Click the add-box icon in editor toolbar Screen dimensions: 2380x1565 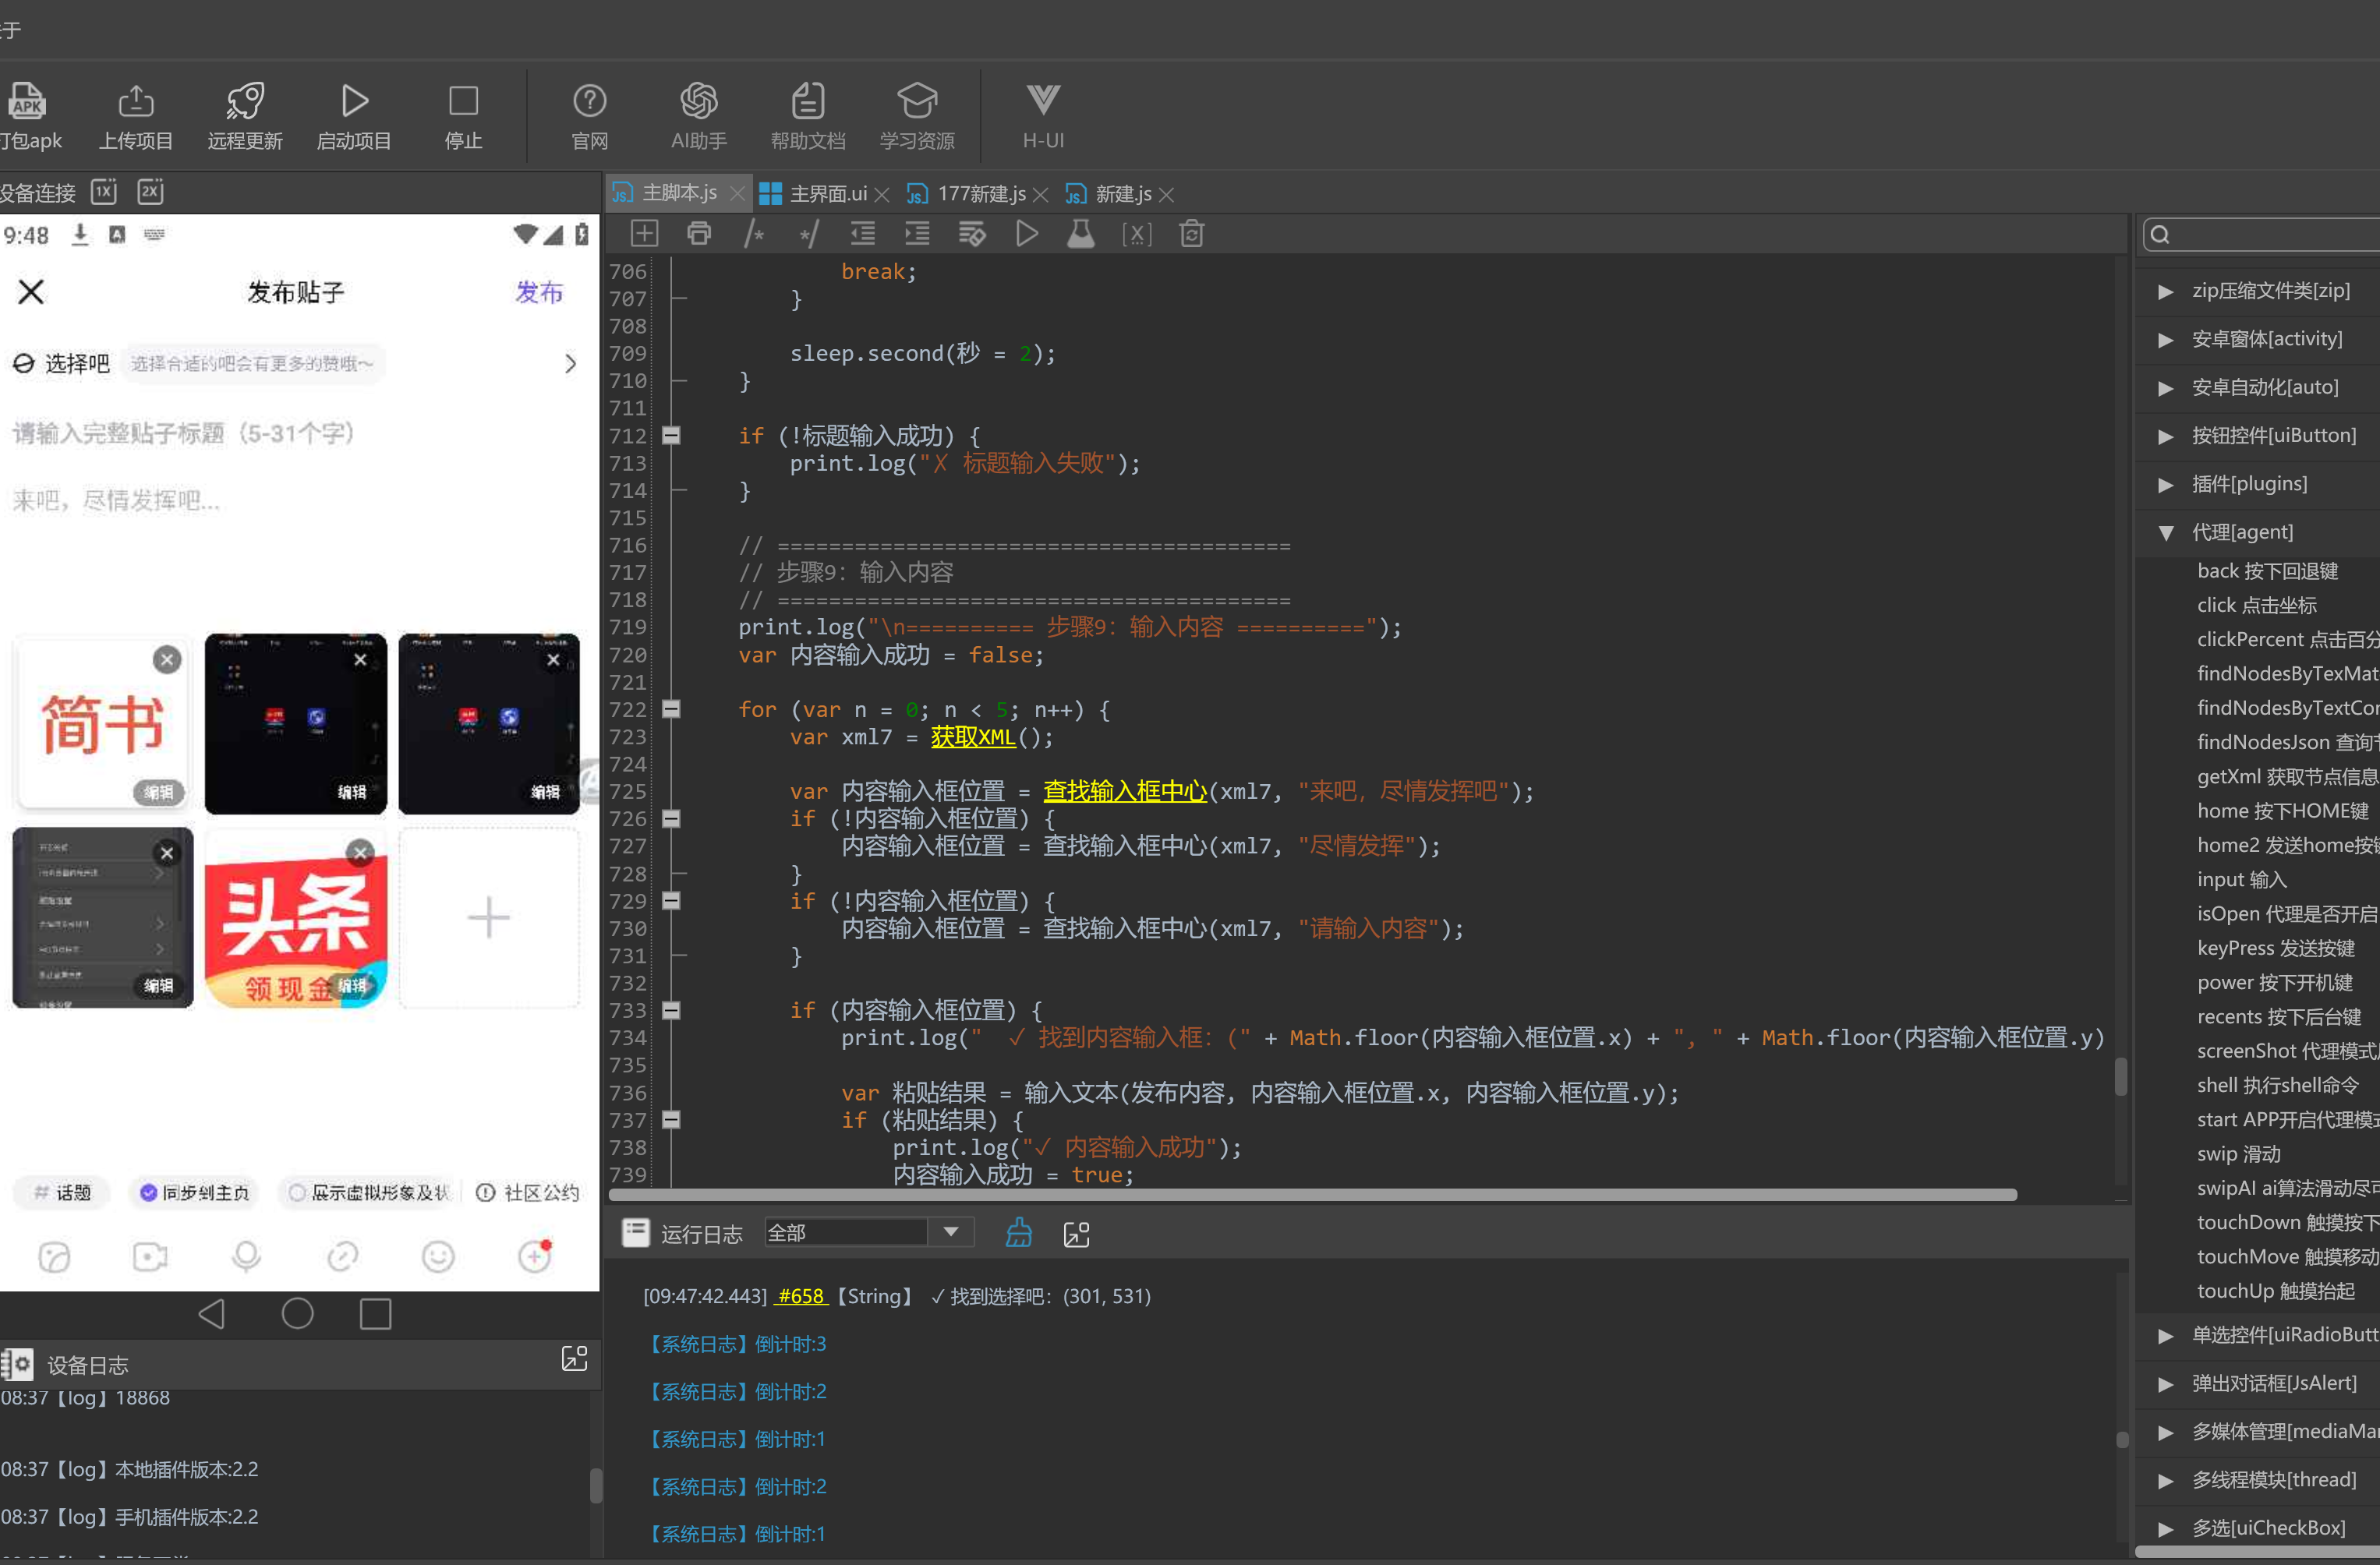pos(644,234)
